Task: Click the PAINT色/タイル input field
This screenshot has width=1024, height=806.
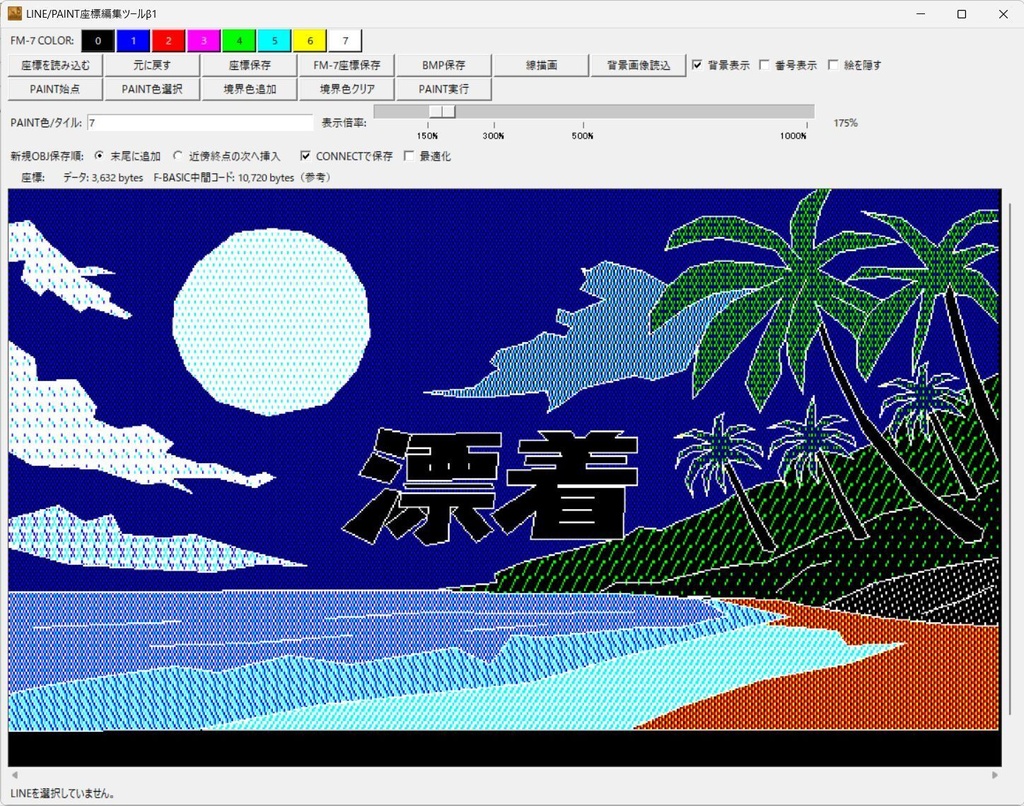Action: point(200,123)
